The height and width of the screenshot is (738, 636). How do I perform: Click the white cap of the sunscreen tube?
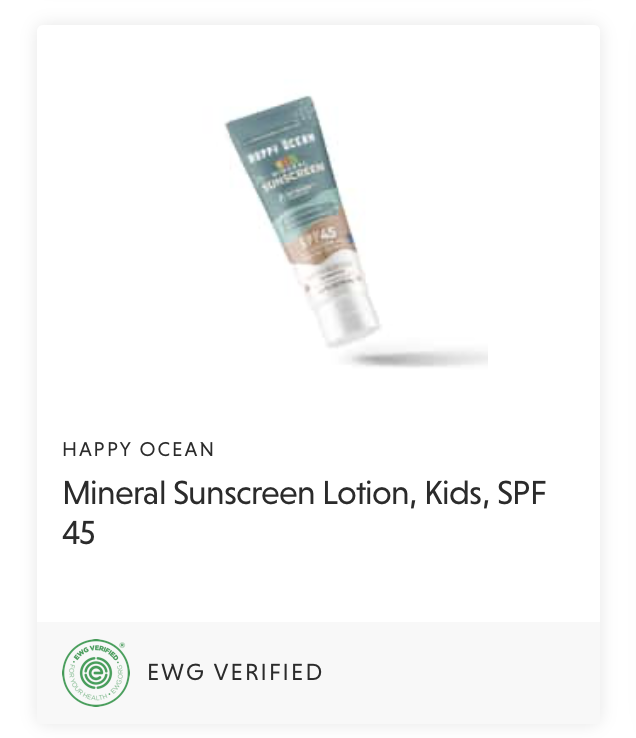point(351,320)
